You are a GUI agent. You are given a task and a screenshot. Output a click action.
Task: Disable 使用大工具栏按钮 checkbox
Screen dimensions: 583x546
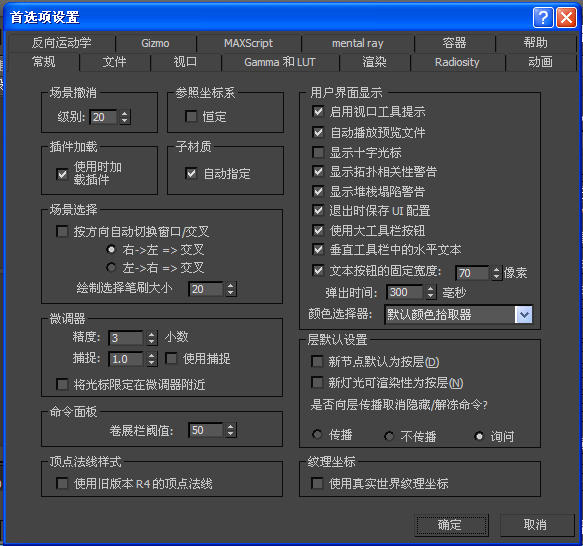pyautogui.click(x=318, y=231)
